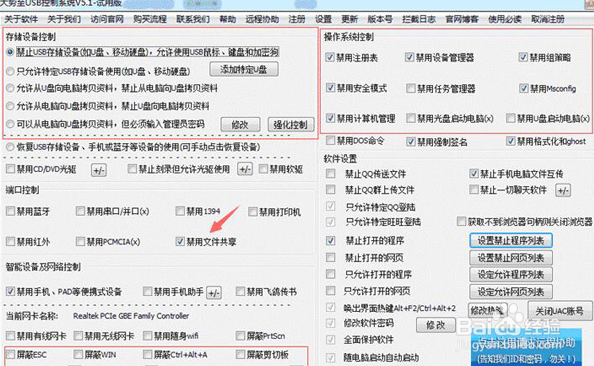Image resolution: width=594 pixels, height=366 pixels.
Task: Uncheck 禁用手机、PAD等便携式设备 checkbox
Action: (x=11, y=291)
